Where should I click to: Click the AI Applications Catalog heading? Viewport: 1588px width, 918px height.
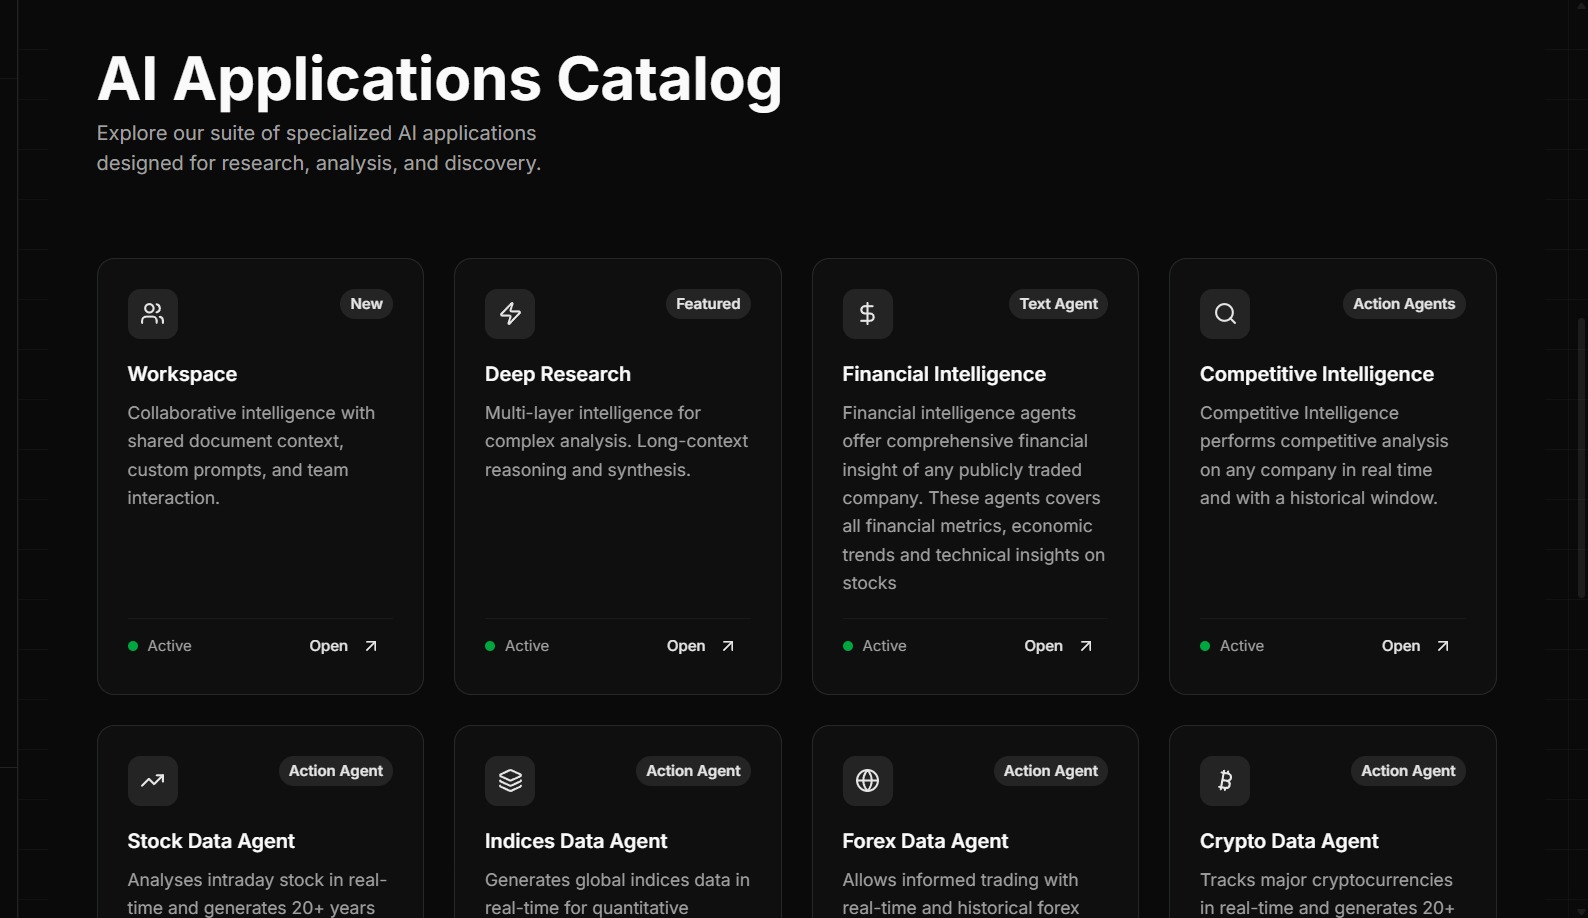coord(440,80)
